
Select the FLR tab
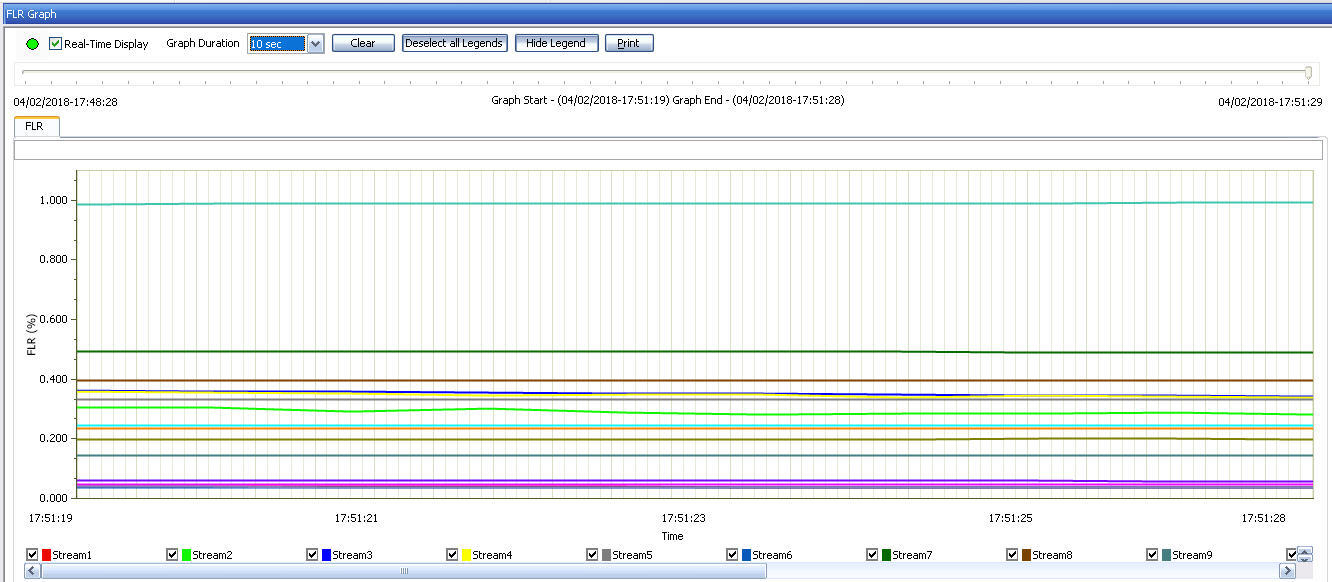pos(36,126)
